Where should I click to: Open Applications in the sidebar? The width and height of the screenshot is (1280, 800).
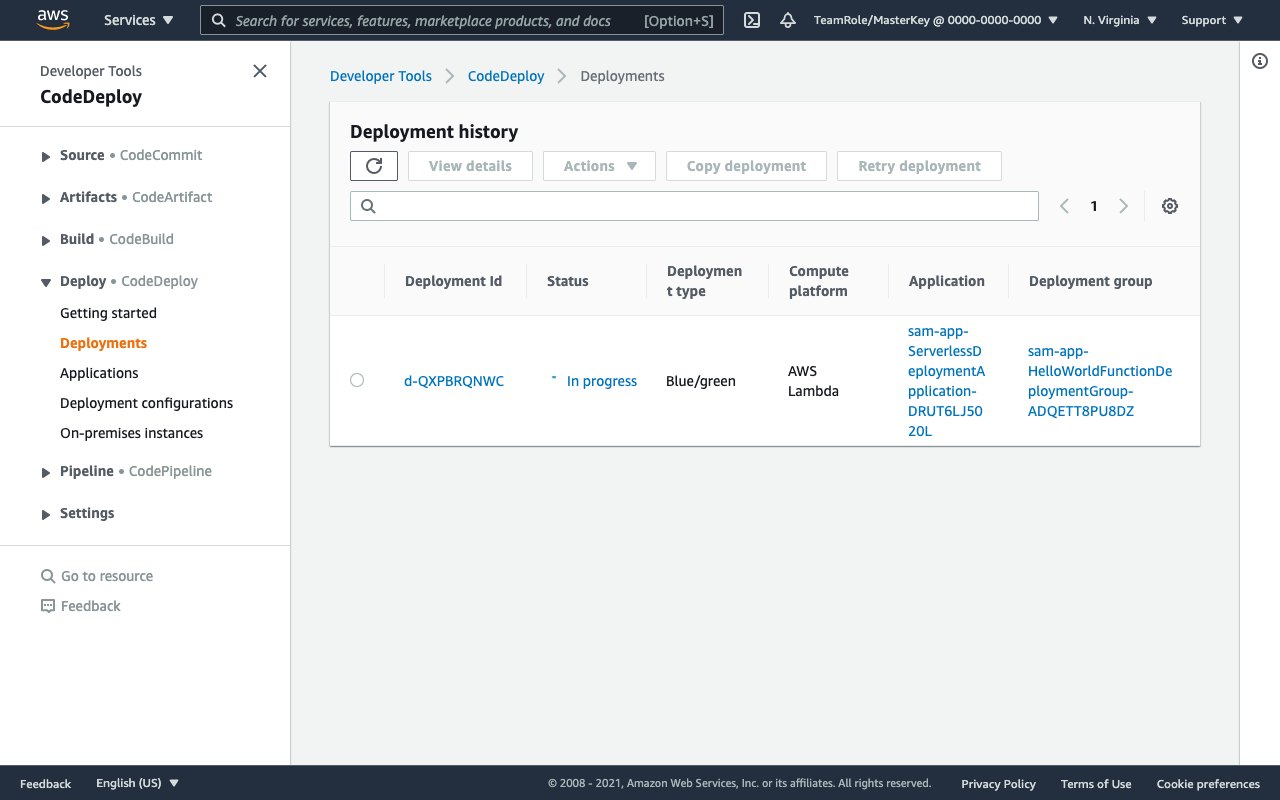[99, 373]
